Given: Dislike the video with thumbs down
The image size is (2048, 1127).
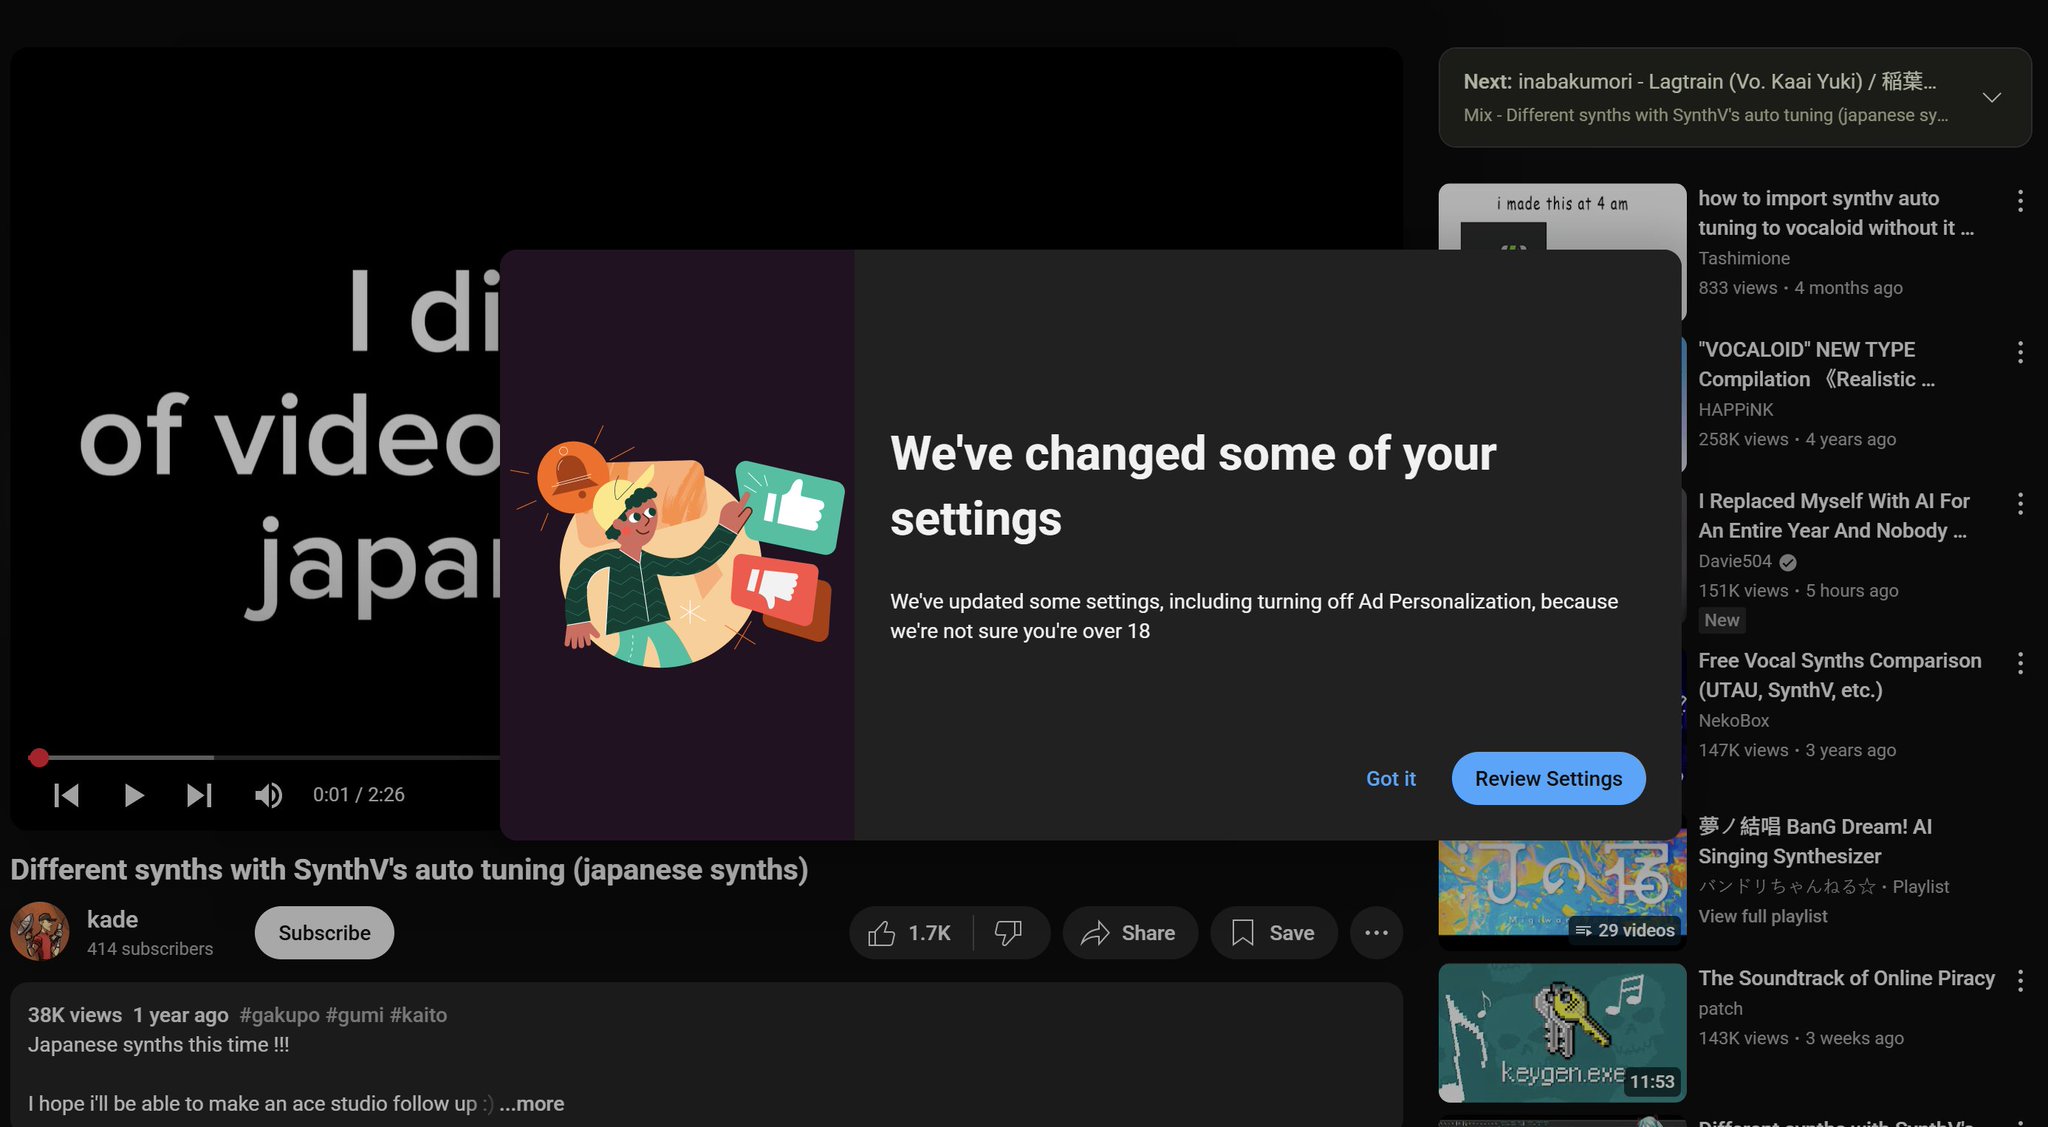Looking at the screenshot, I should pos(1008,933).
